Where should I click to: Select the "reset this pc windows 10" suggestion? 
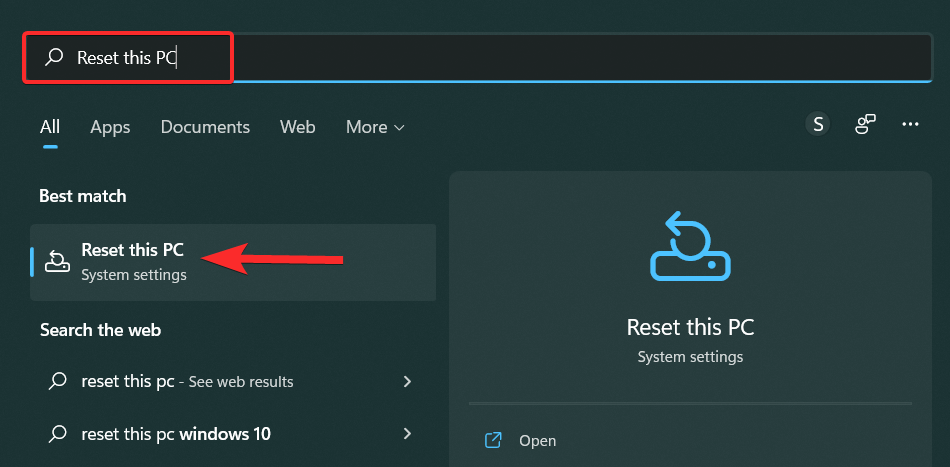coord(176,434)
